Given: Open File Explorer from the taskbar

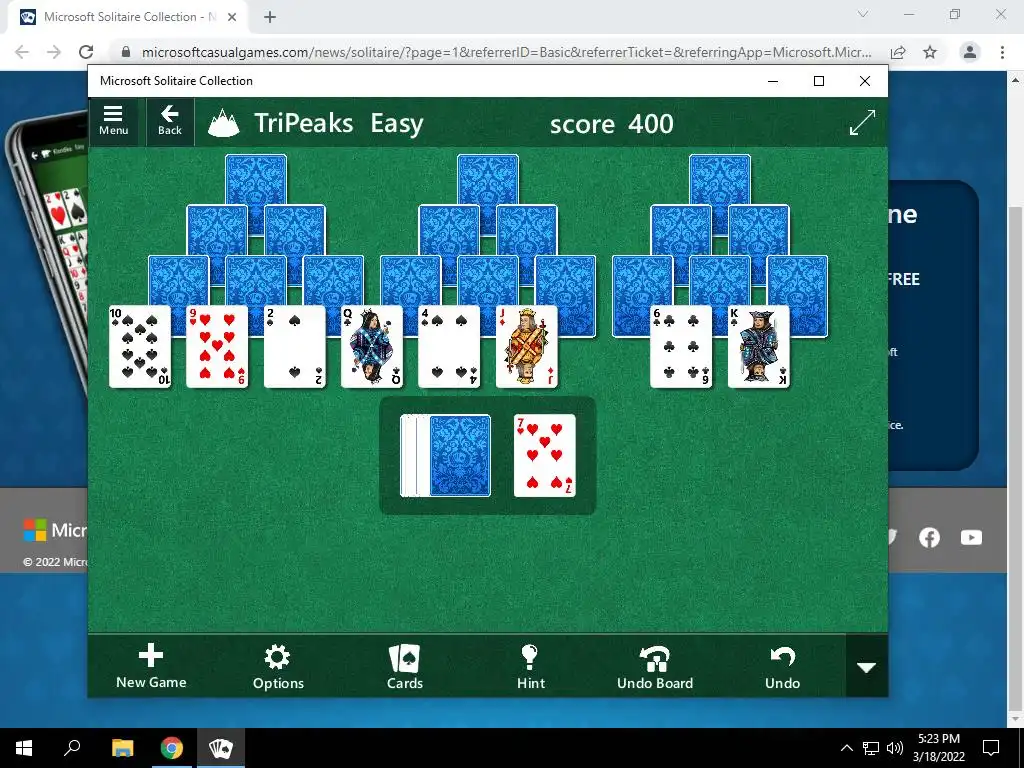Looking at the screenshot, I should [x=122, y=748].
